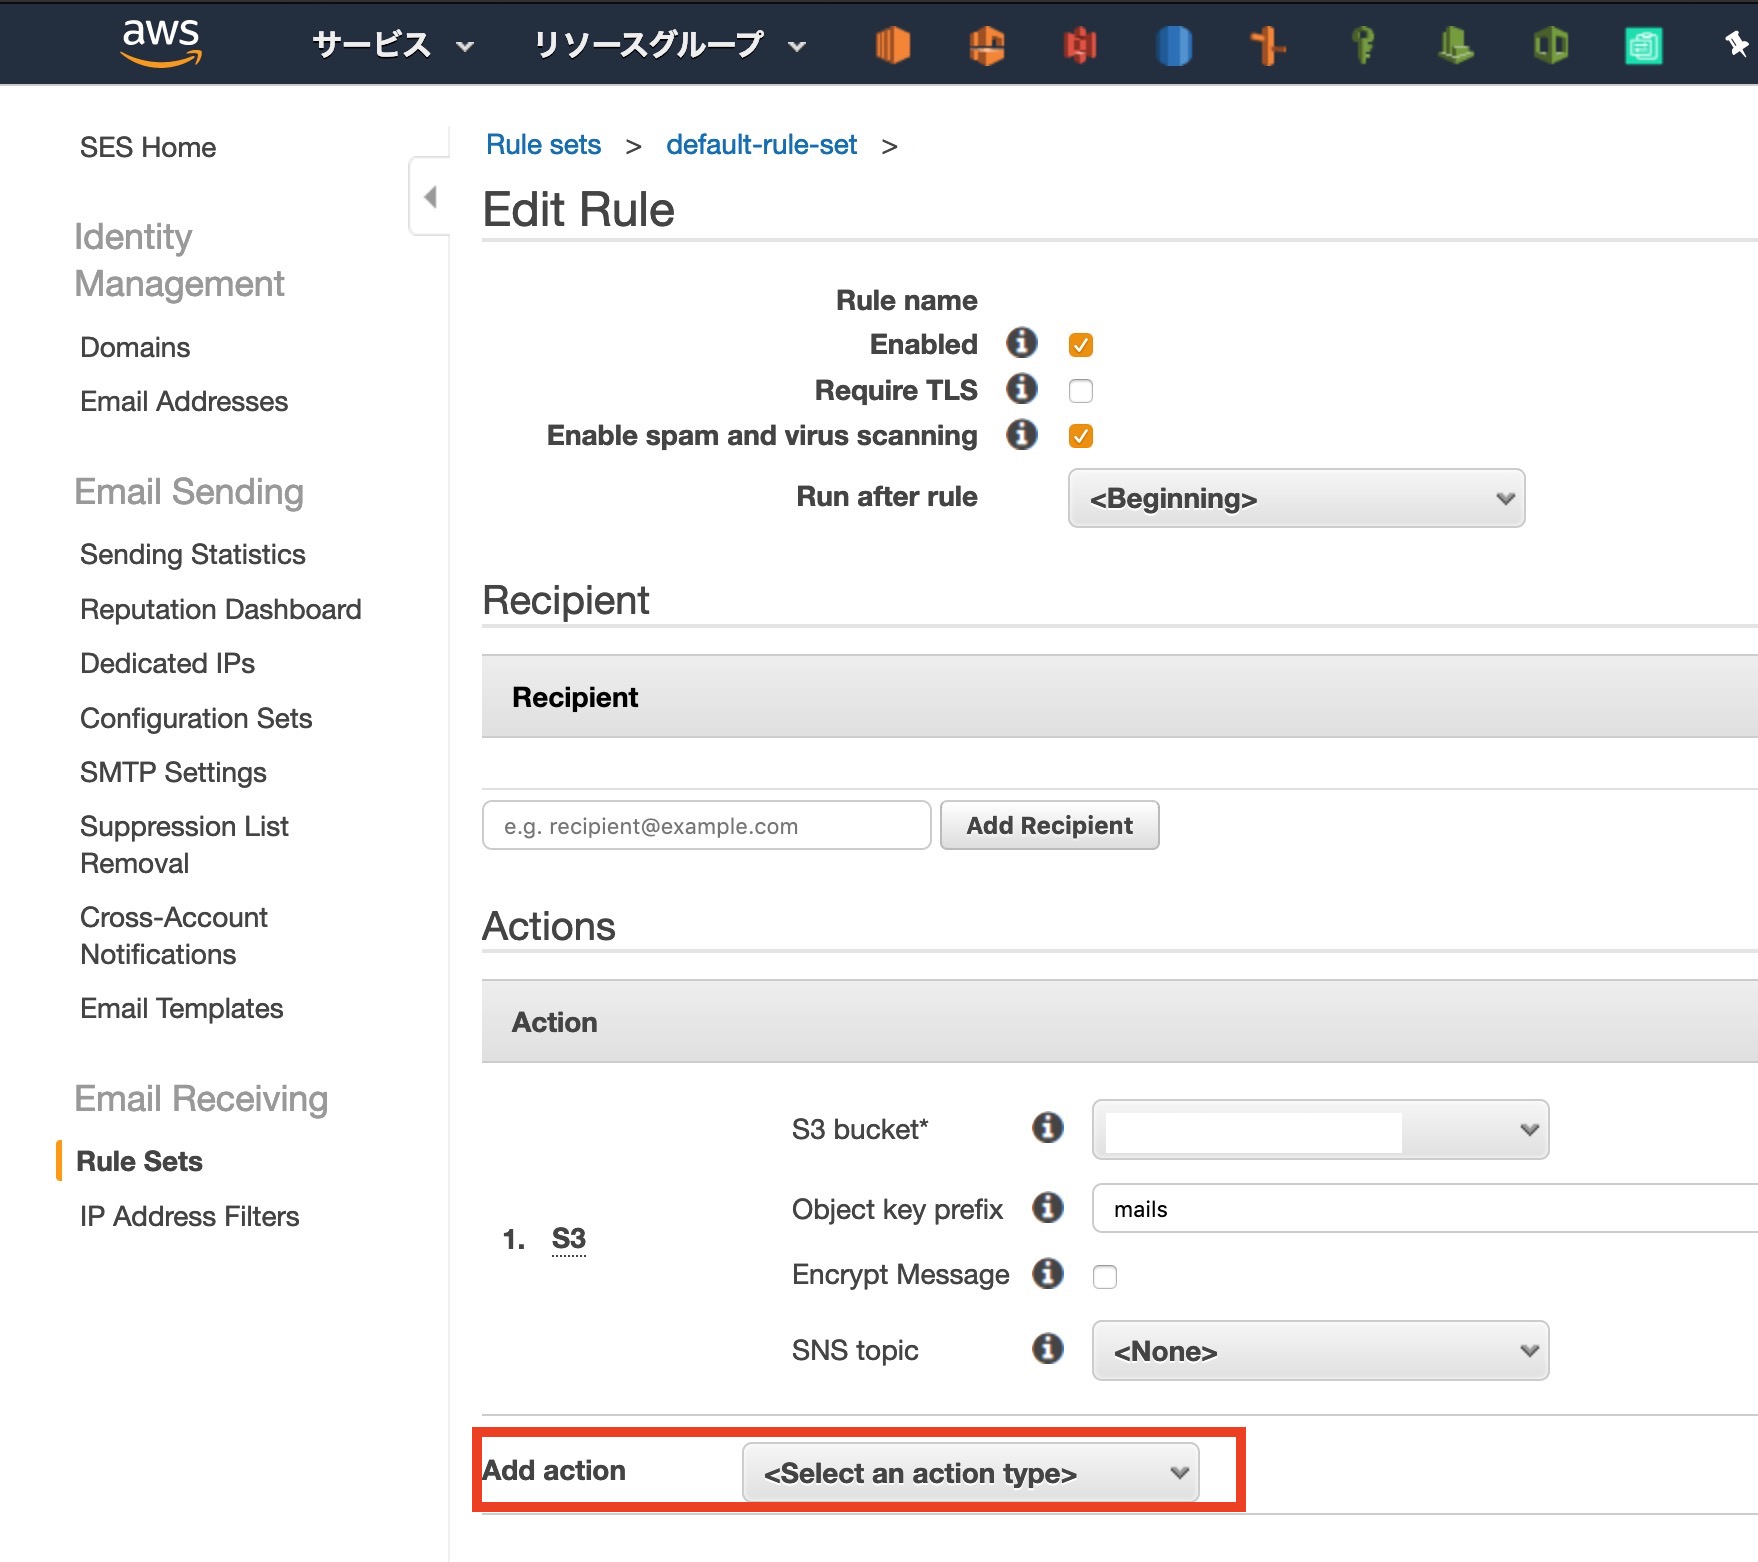Viewport: 1758px width, 1562px height.
Task: Open the green IAM key icon
Action: [x=1362, y=45]
